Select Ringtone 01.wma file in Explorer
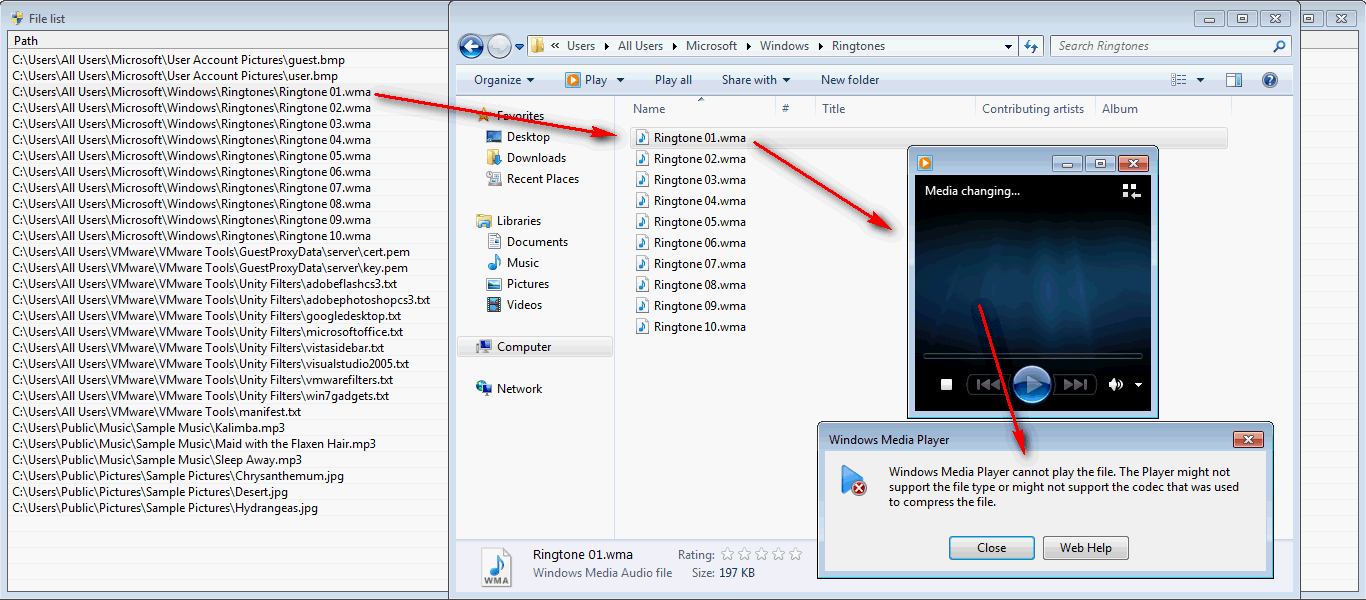1366x600 pixels. [699, 138]
